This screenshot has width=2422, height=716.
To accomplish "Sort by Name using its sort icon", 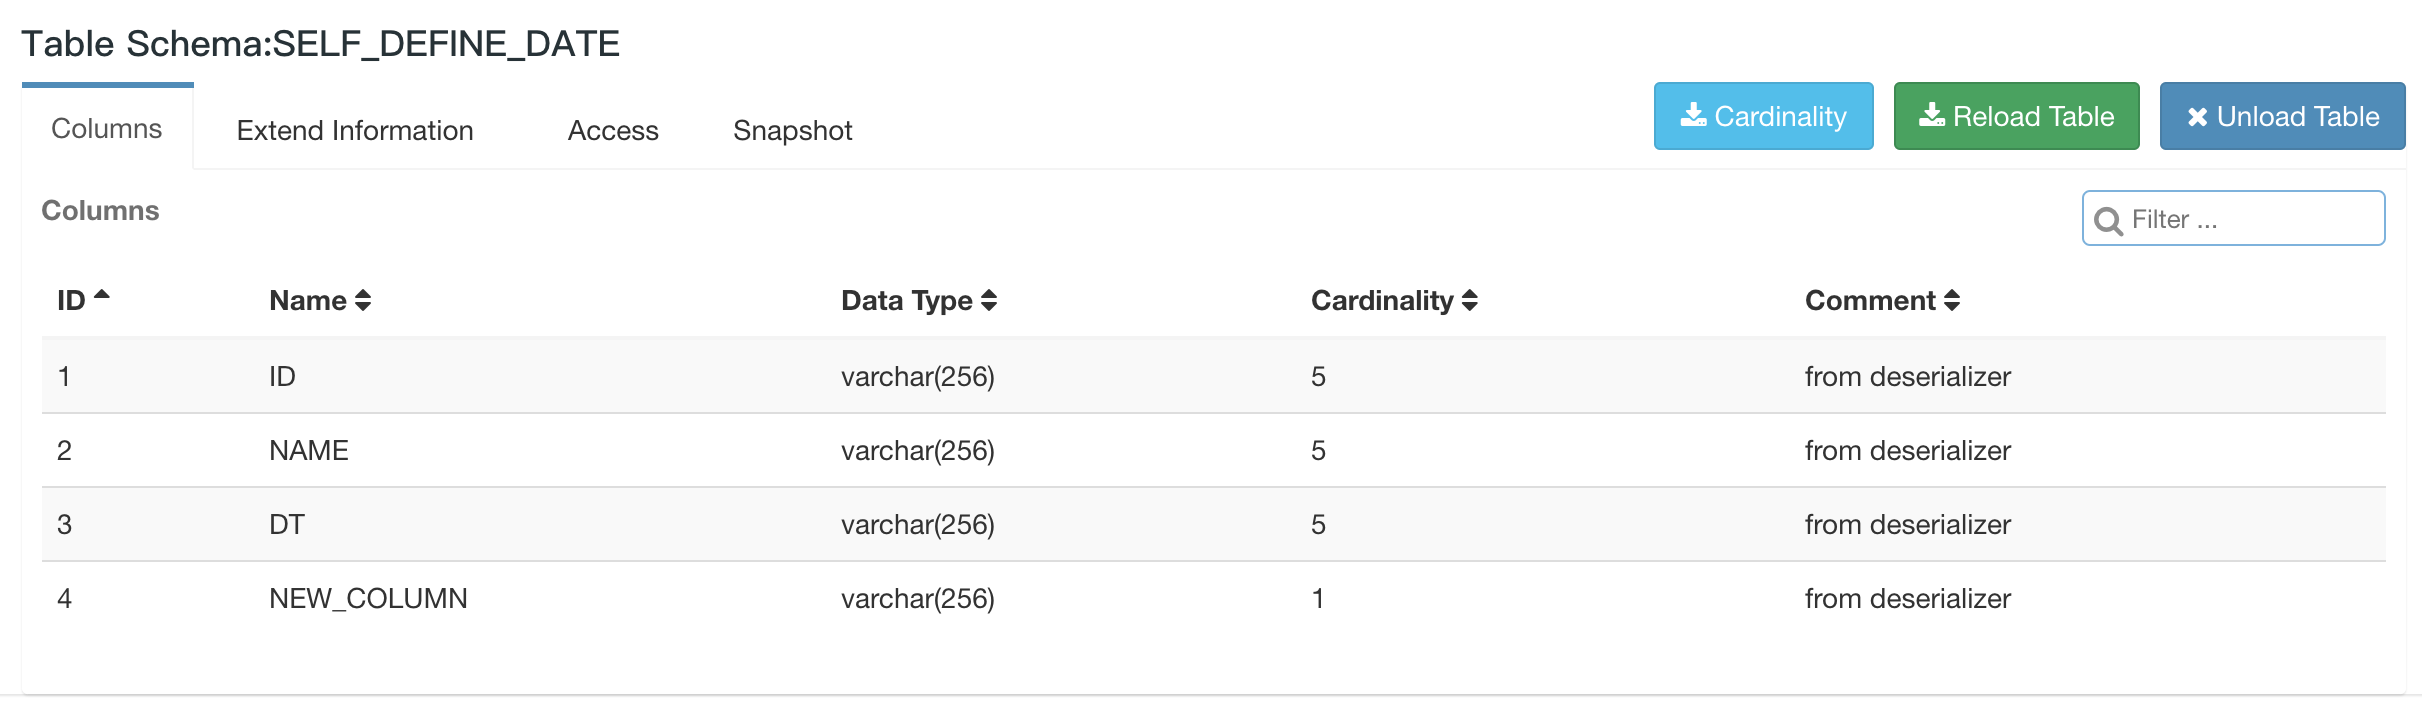I will [363, 300].
